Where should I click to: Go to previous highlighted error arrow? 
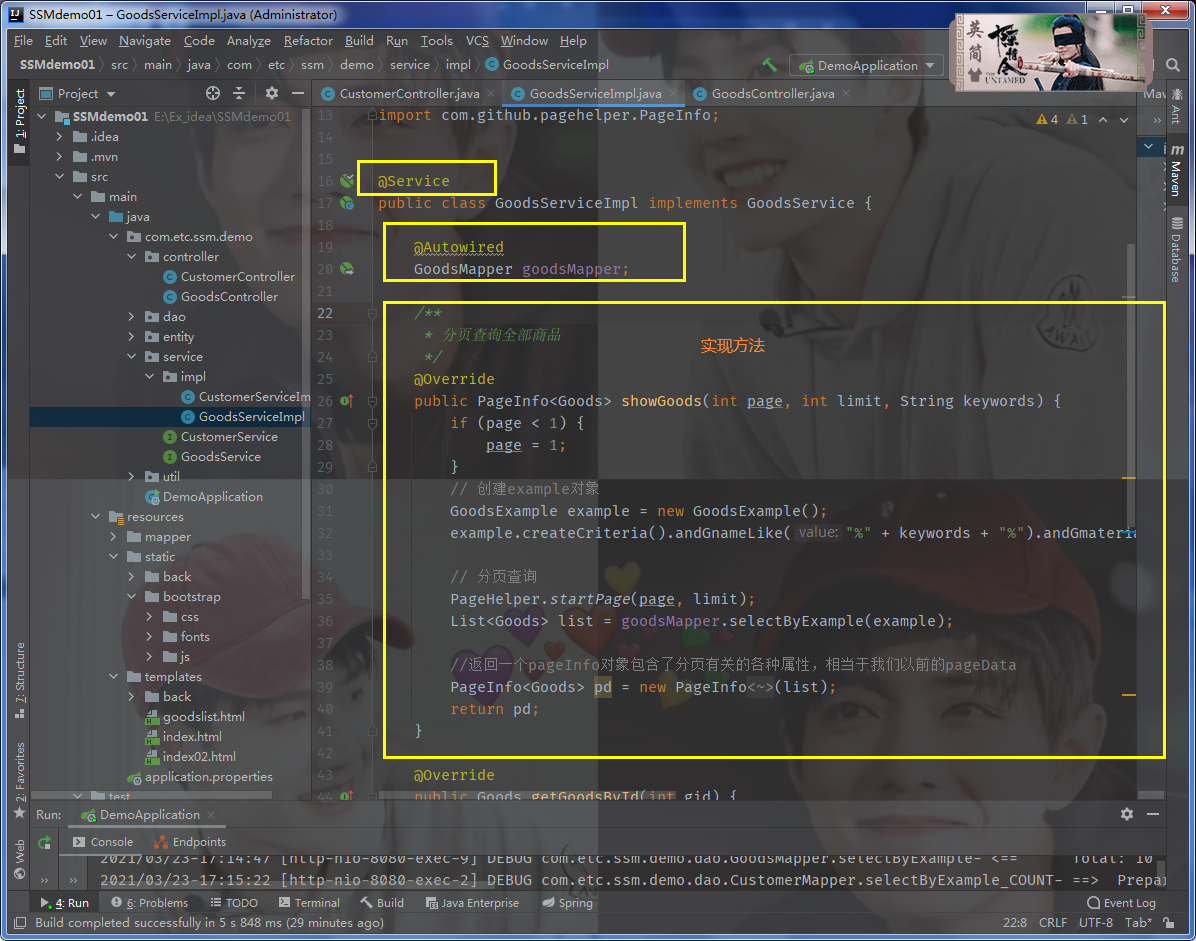(1103, 120)
